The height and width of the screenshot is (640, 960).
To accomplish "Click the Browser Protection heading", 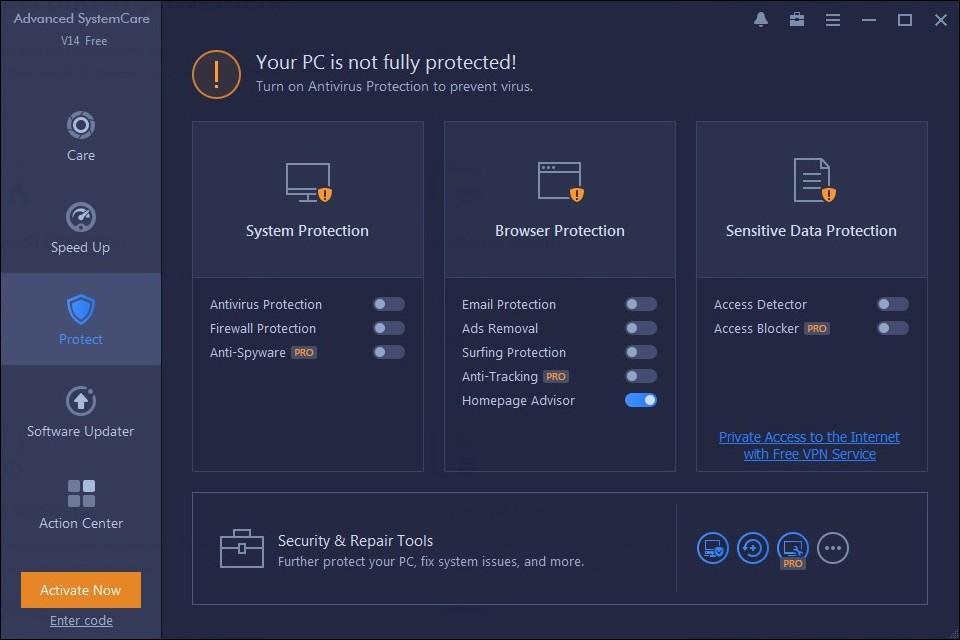I will coord(560,231).
